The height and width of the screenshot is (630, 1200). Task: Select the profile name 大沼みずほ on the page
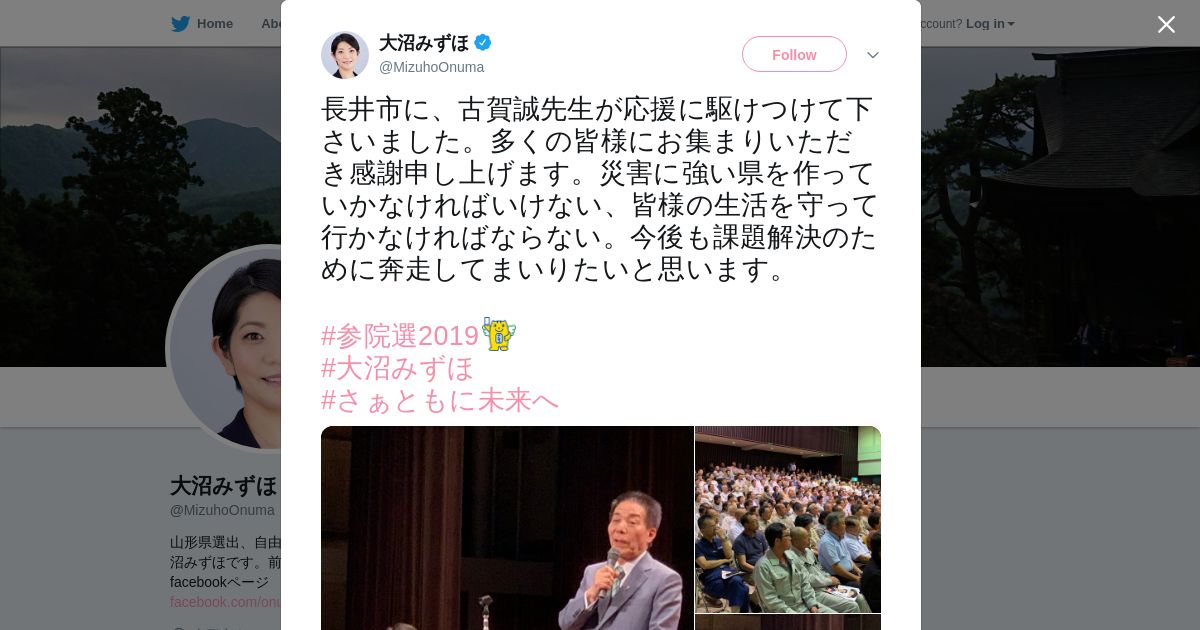tap(224, 486)
